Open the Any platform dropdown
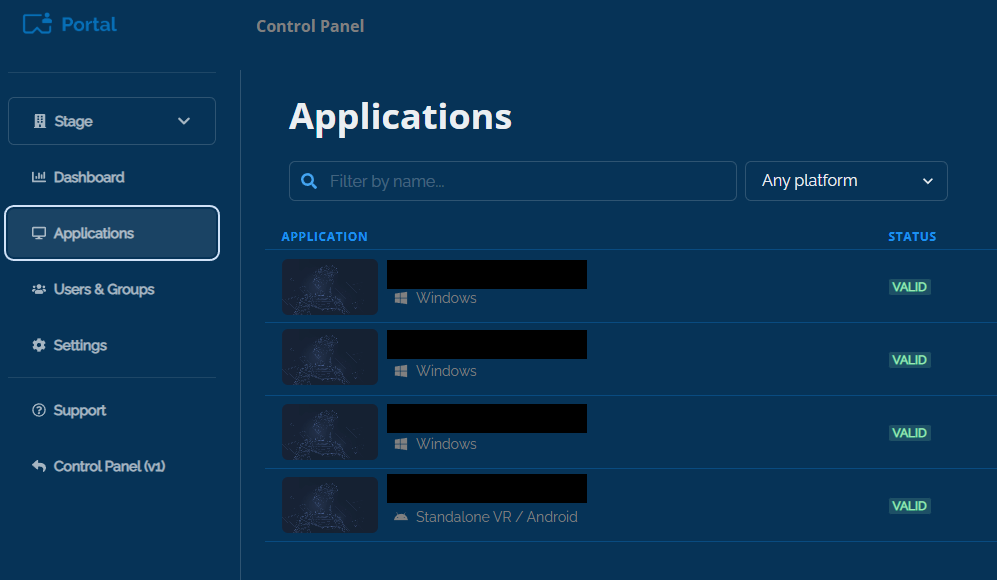Image resolution: width=997 pixels, height=580 pixels. click(x=846, y=181)
